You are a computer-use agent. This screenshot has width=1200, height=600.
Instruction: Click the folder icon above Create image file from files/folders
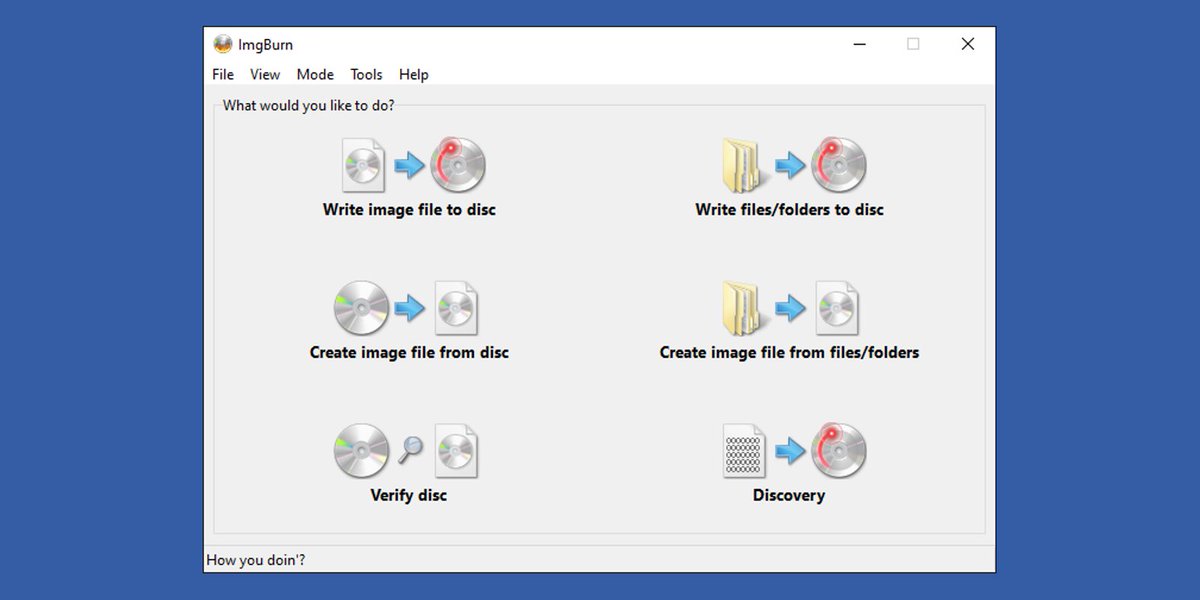click(745, 308)
